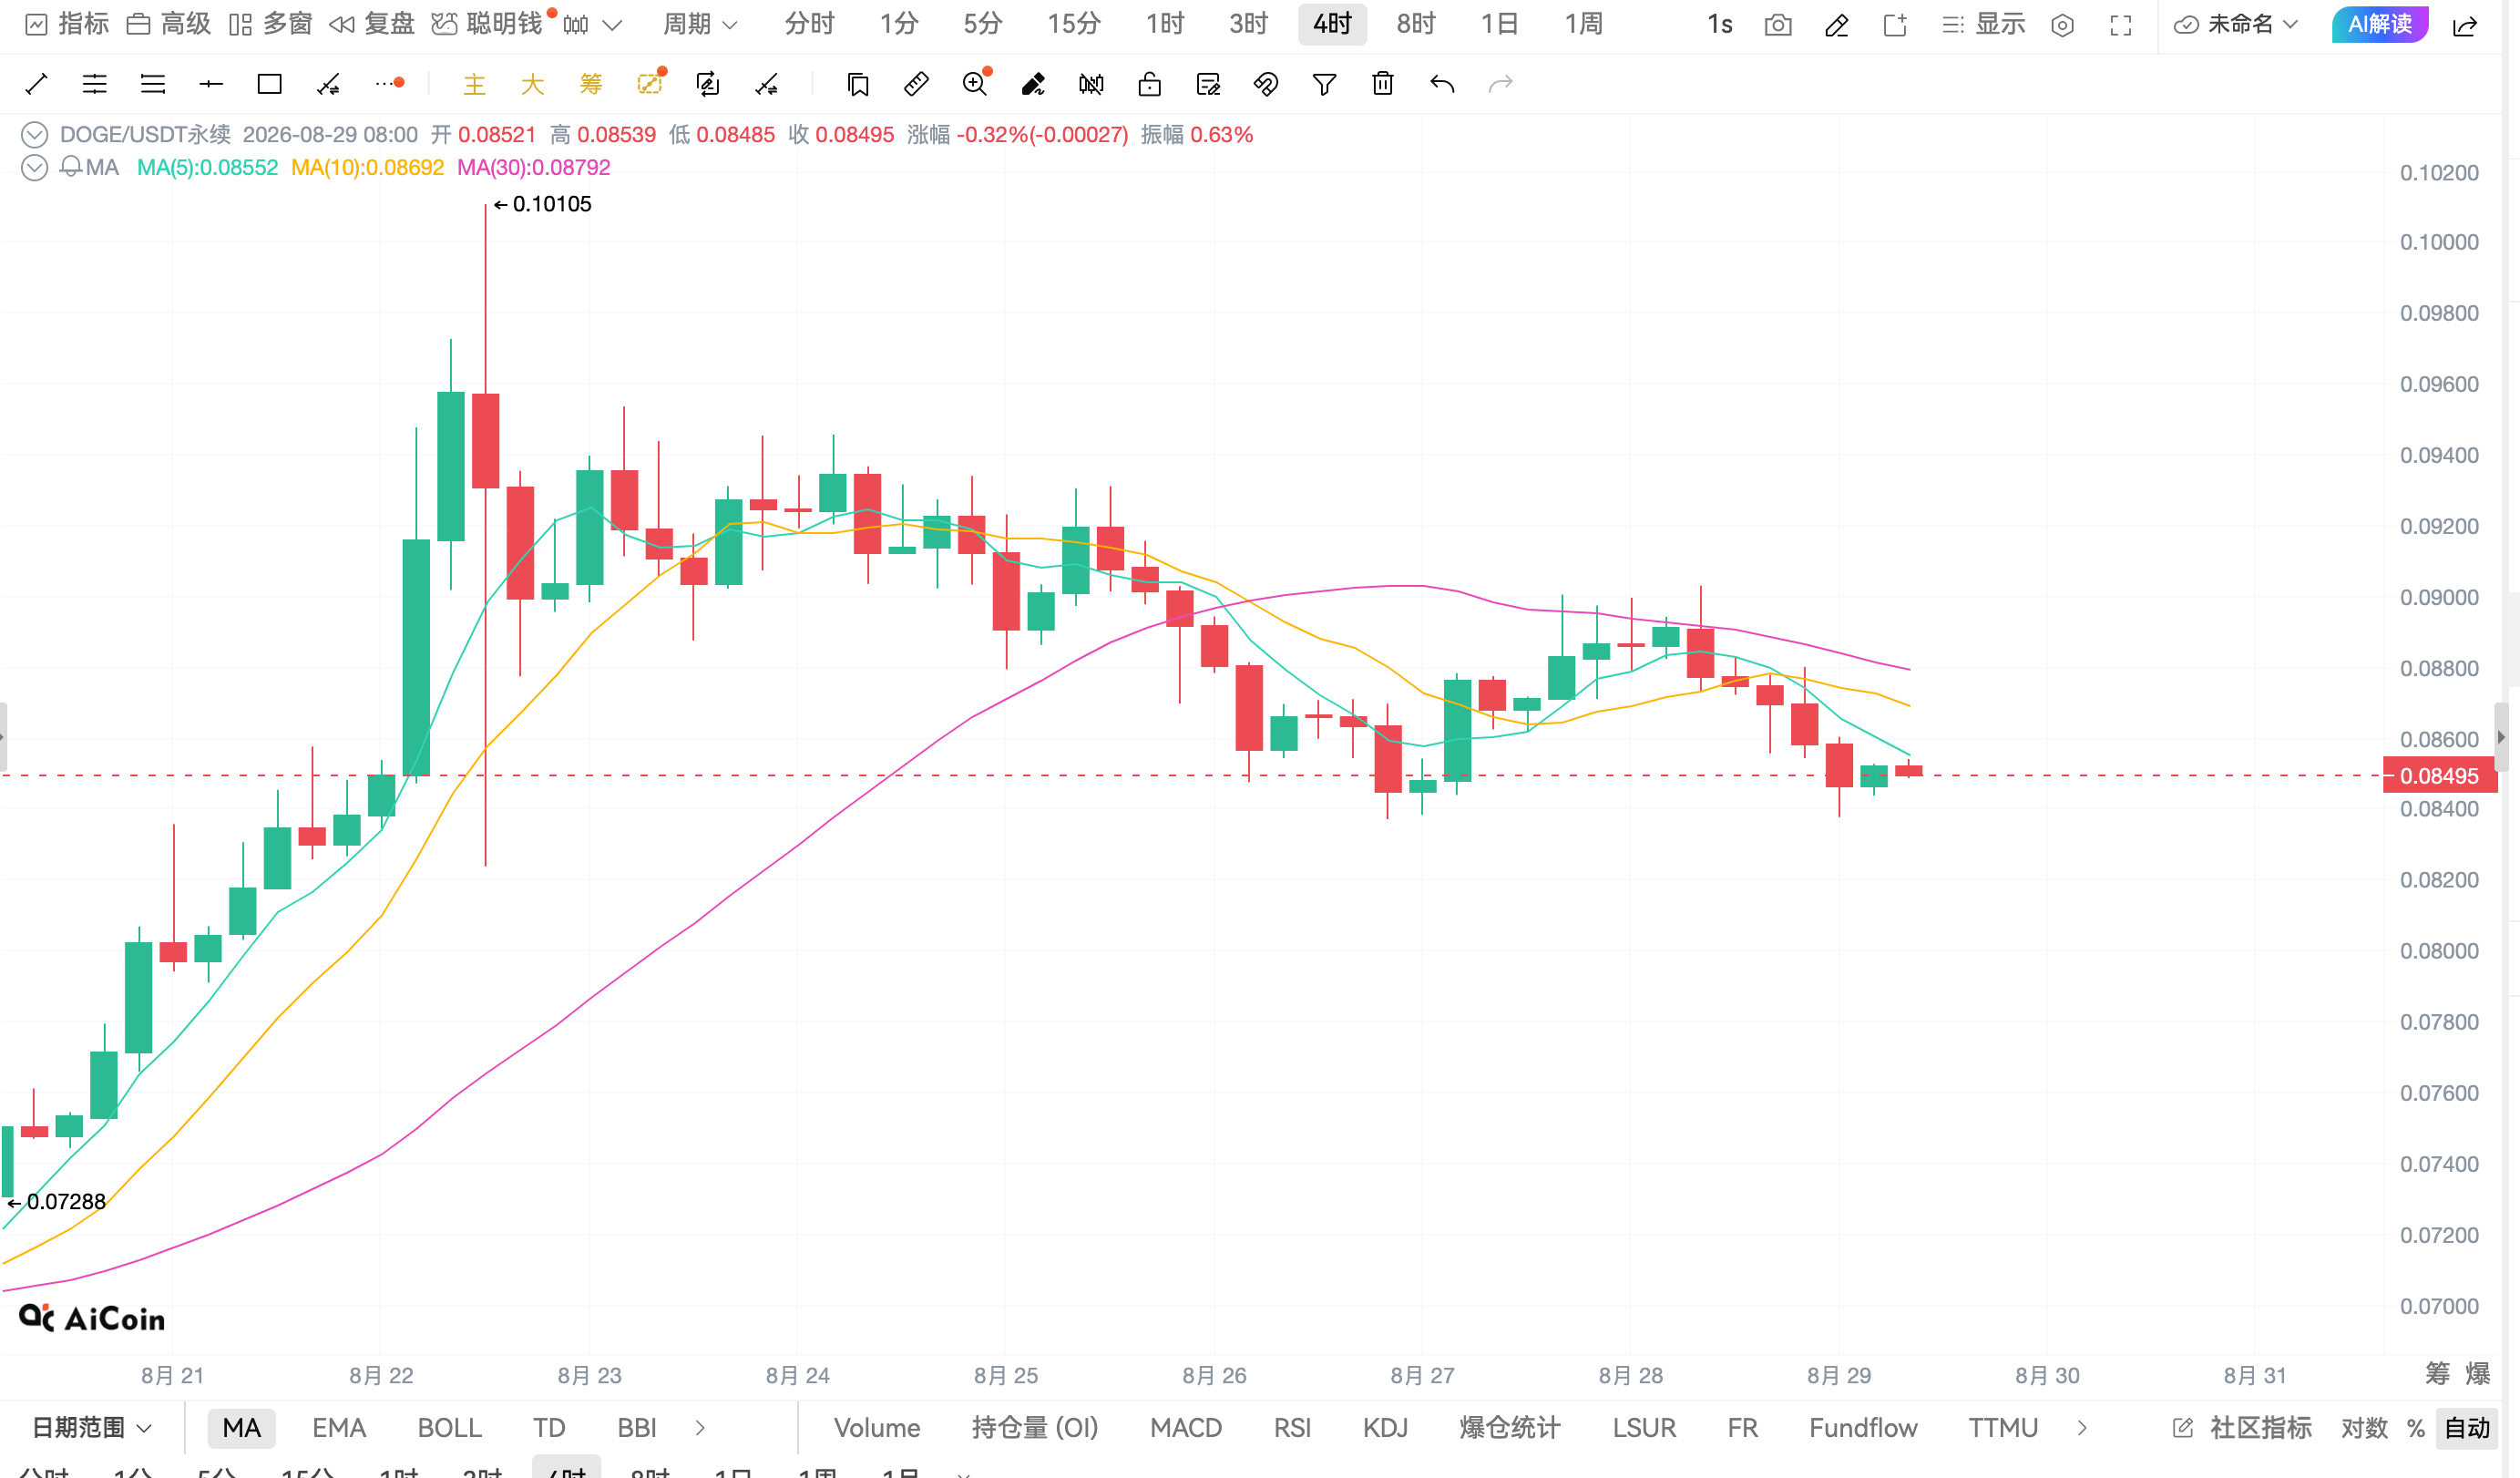Screen dimensions: 2520x1478
Task: Redo the last drawing action
Action: (1500, 84)
